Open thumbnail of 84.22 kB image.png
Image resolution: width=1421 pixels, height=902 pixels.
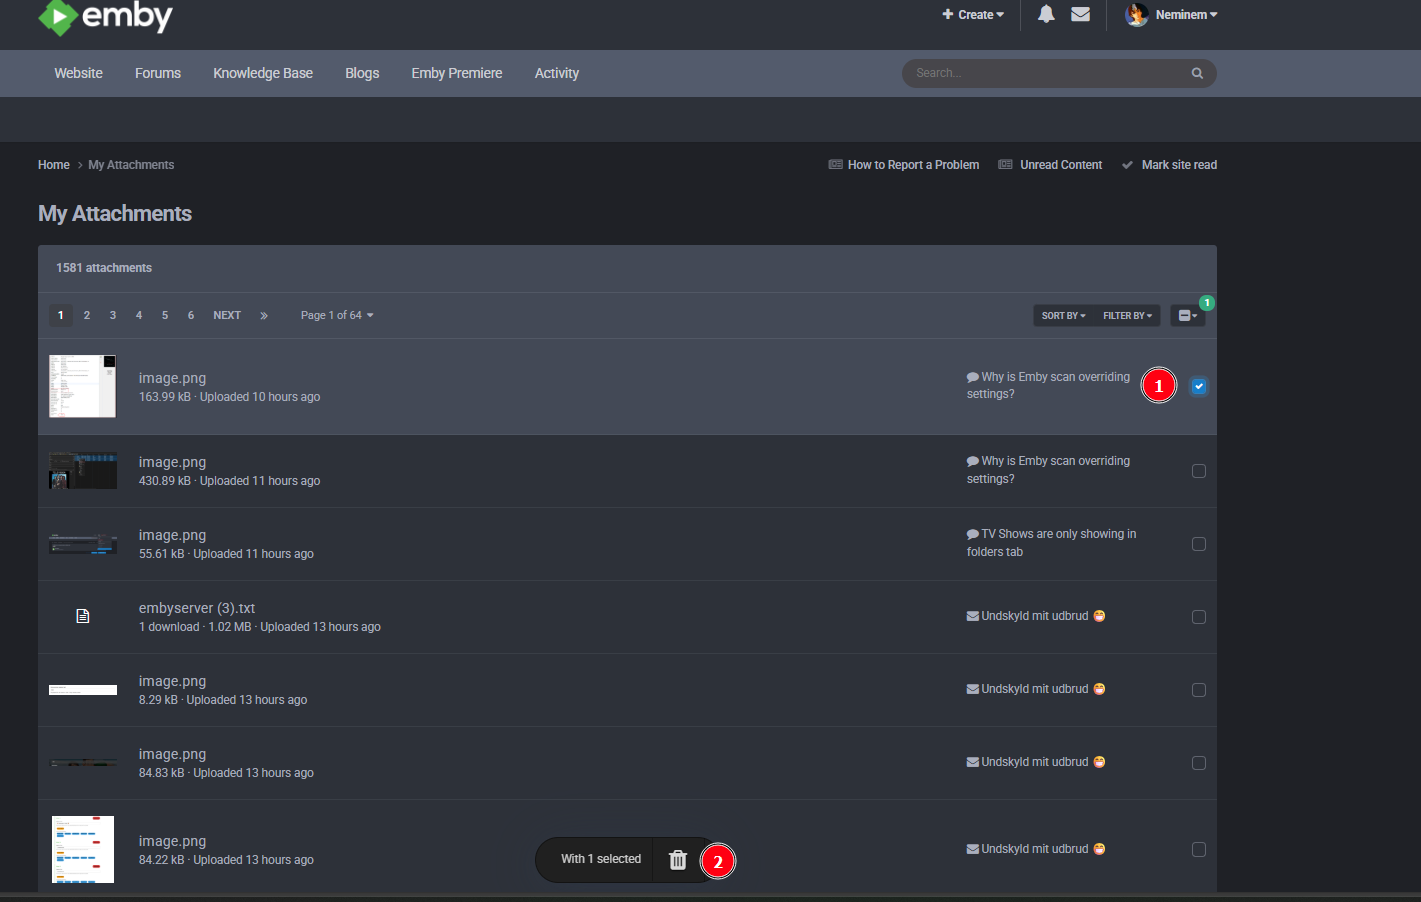(x=83, y=850)
